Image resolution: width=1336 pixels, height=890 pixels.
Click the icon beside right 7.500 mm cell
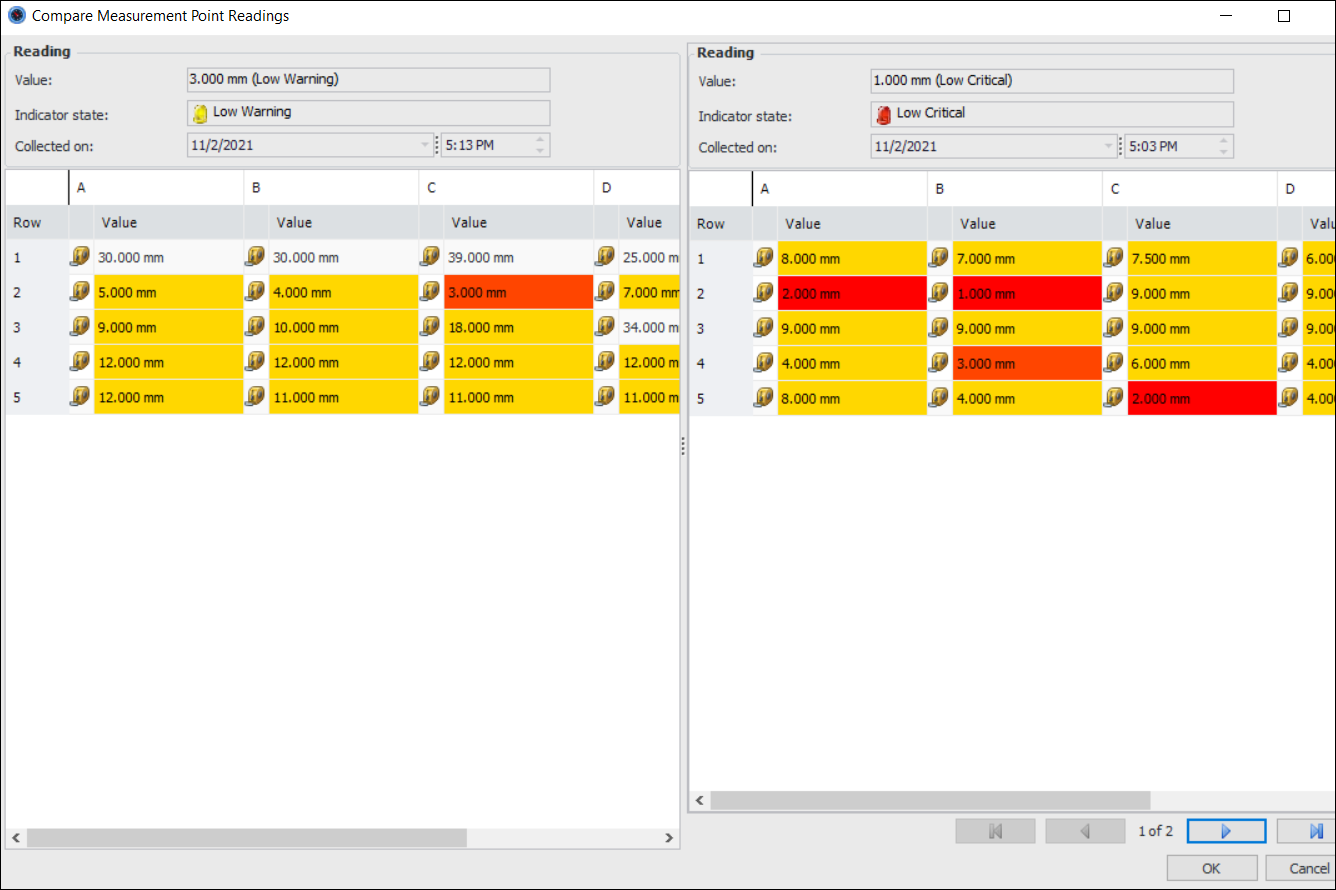click(1113, 258)
